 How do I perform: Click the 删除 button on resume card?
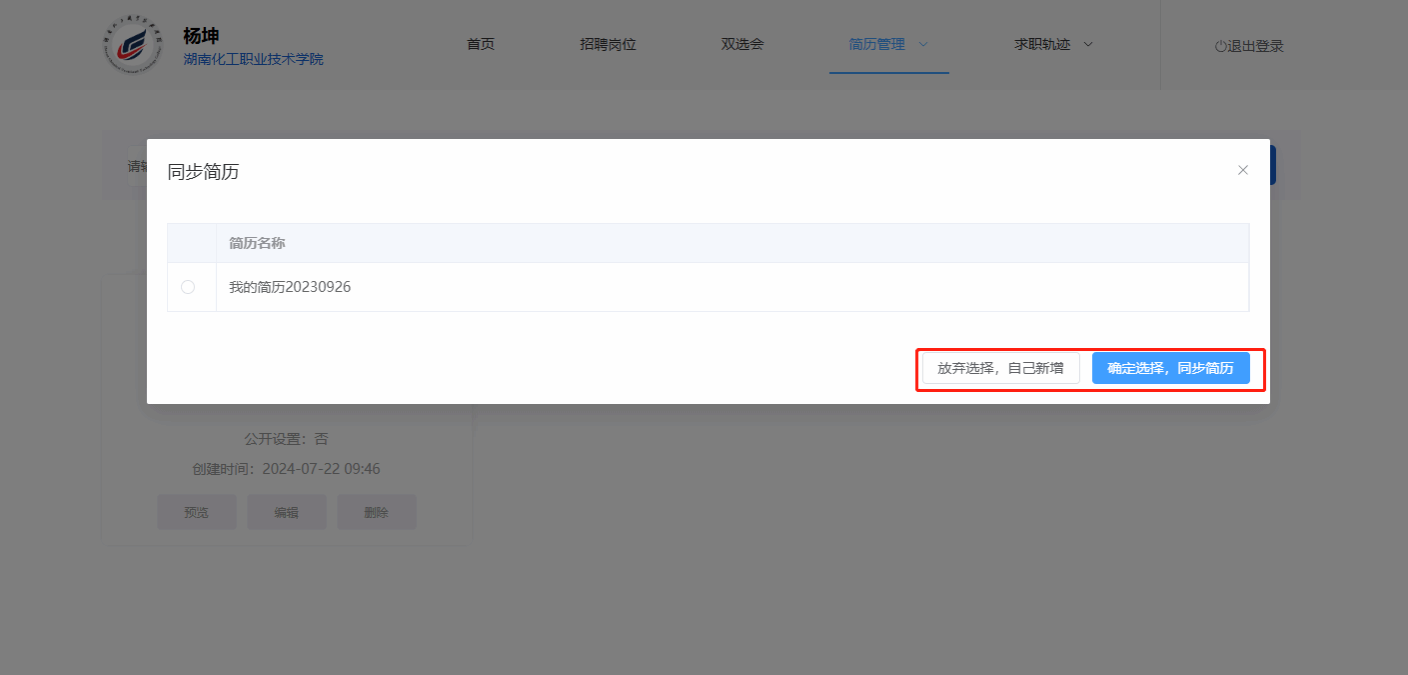pyautogui.click(x=376, y=512)
